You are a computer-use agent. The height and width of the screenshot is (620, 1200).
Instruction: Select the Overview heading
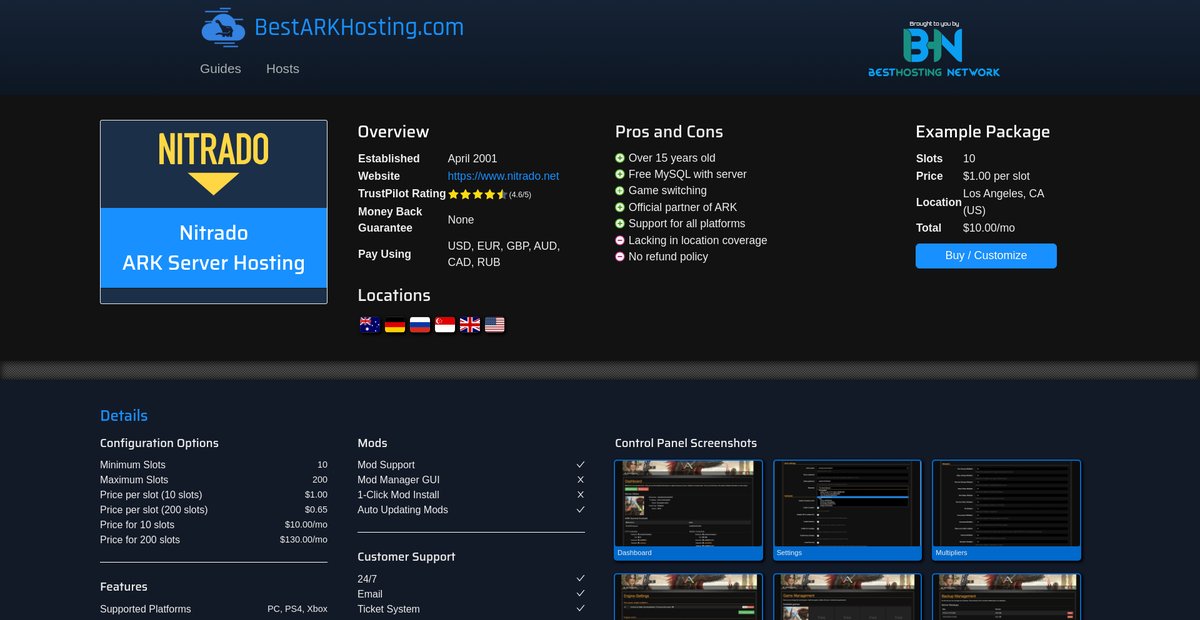click(393, 132)
